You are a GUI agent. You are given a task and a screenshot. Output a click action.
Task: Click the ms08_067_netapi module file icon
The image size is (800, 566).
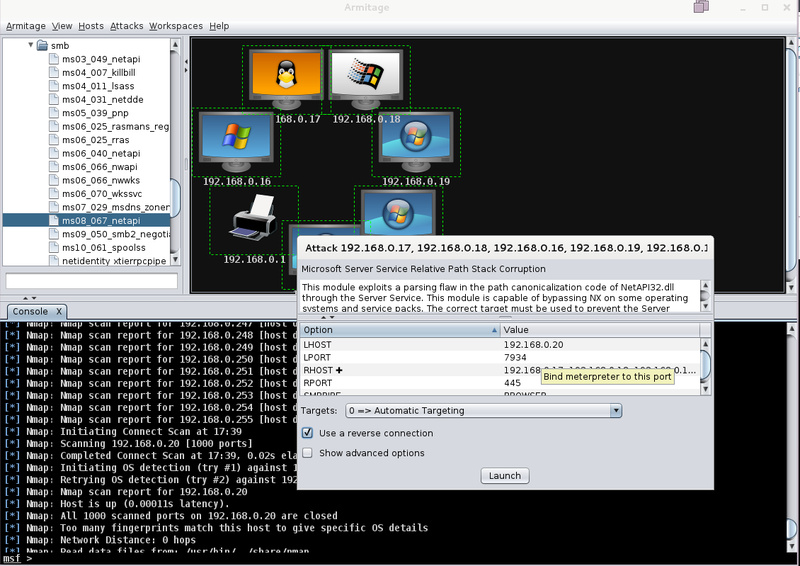point(54,220)
